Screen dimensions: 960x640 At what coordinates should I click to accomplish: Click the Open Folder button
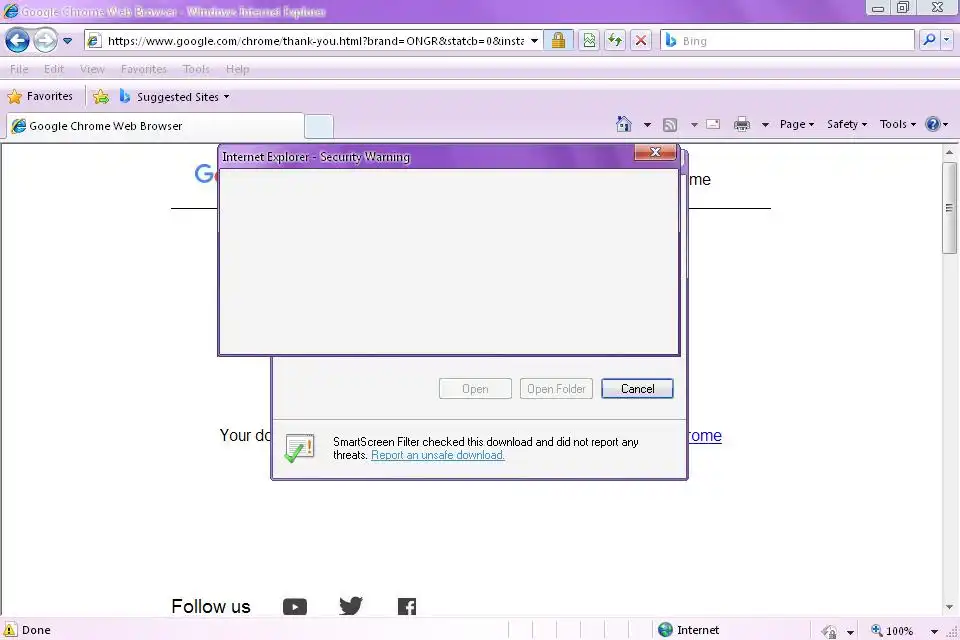click(x=557, y=389)
